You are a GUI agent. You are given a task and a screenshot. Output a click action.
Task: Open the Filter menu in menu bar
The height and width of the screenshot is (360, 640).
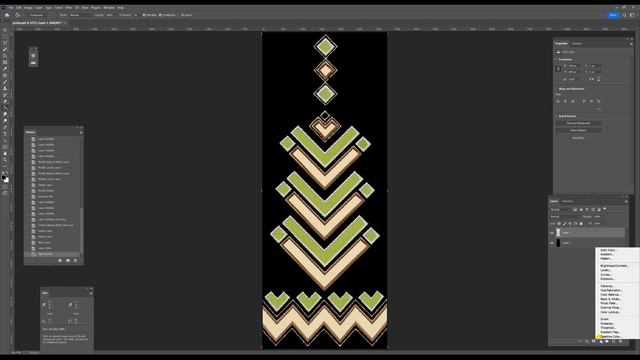click(69, 8)
